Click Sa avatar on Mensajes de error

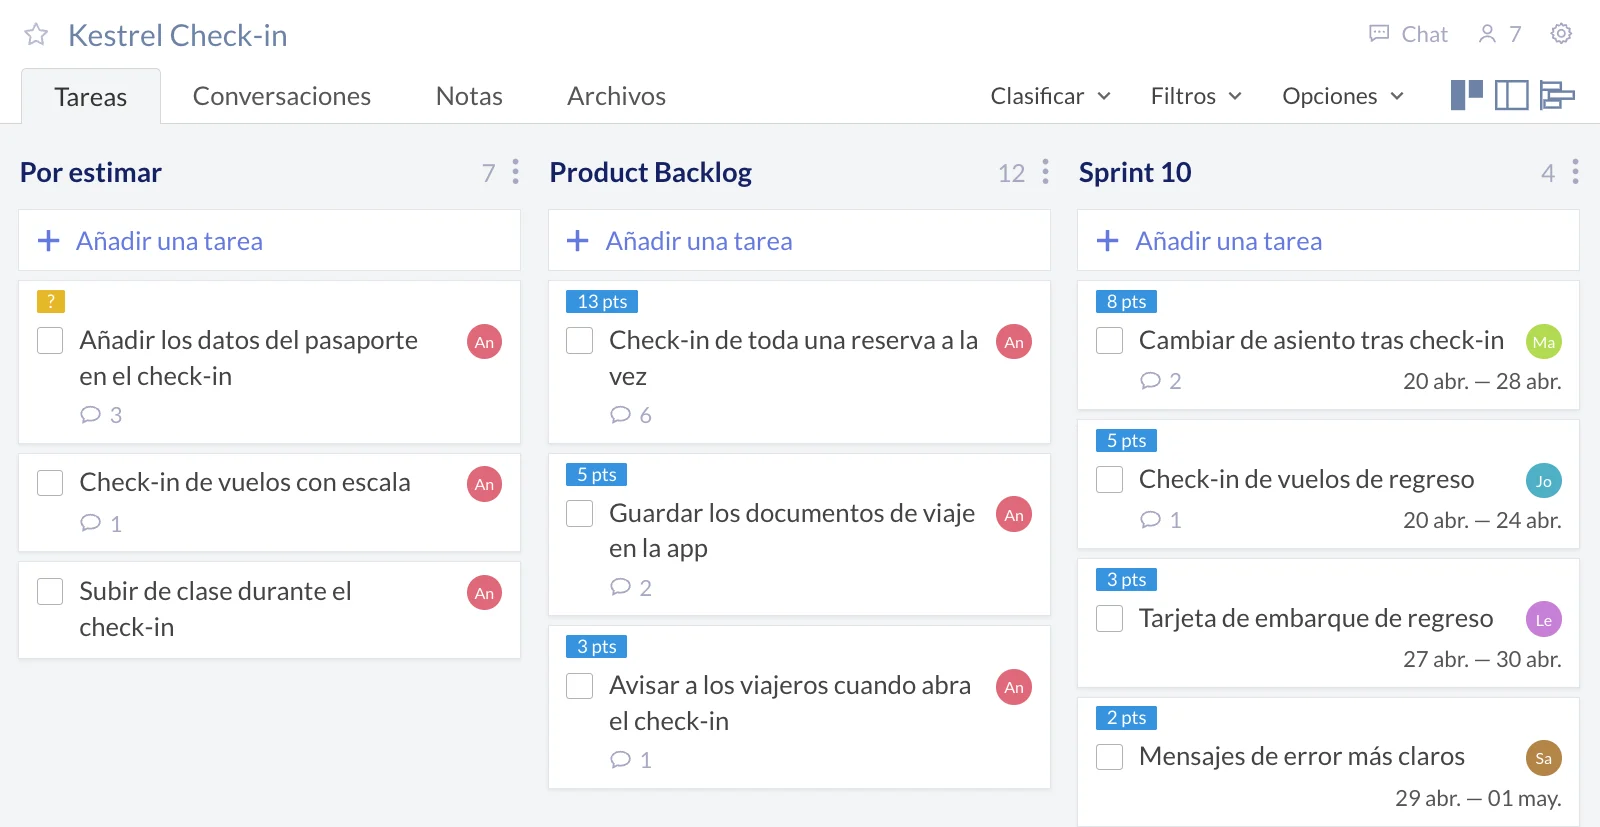pyautogui.click(x=1544, y=758)
